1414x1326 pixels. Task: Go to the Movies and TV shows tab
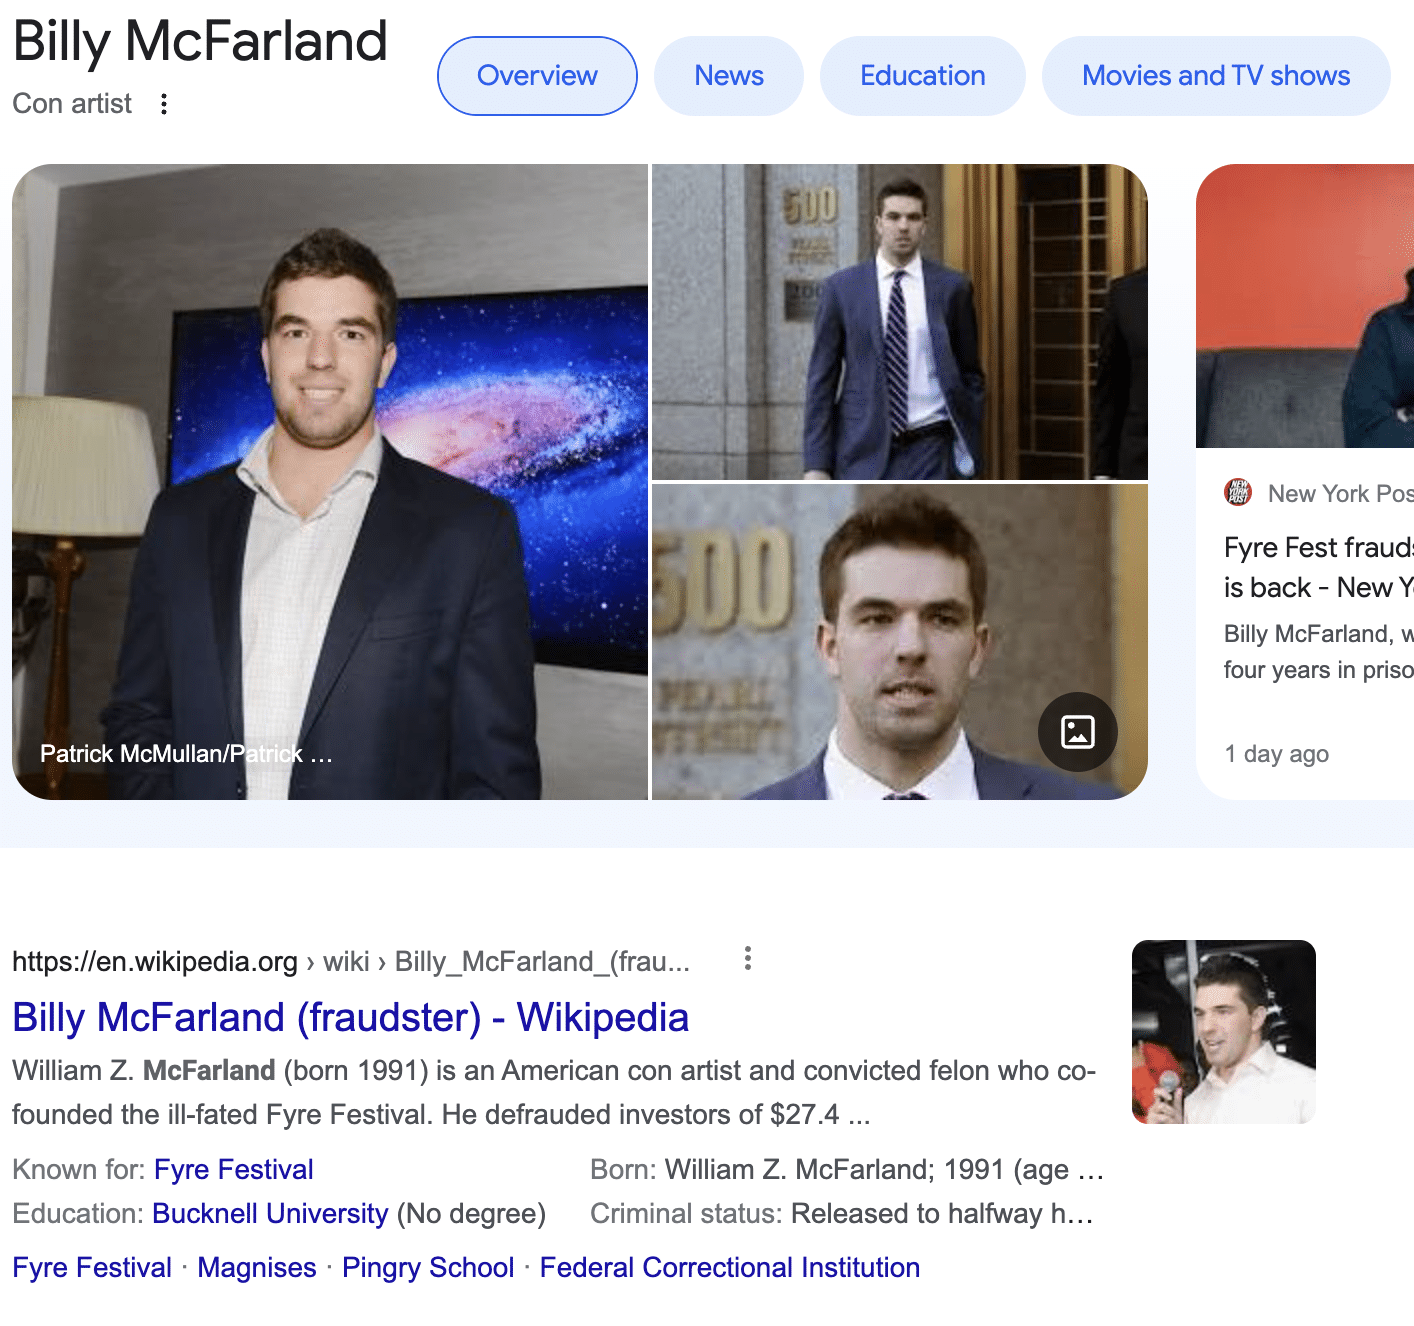tap(1215, 76)
